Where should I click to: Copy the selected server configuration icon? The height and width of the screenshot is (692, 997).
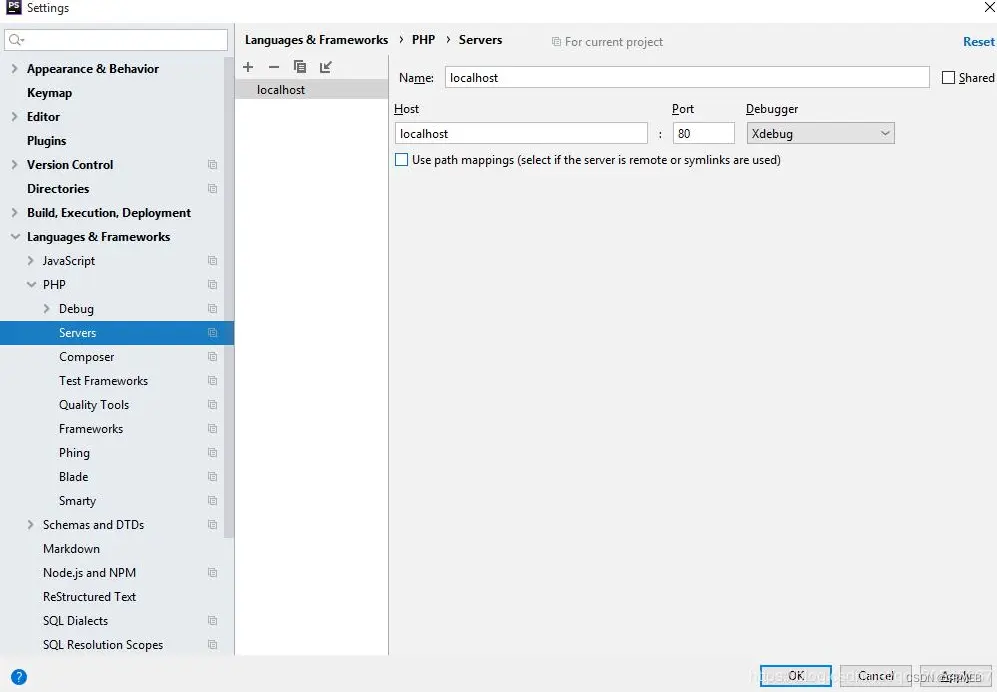click(x=299, y=67)
